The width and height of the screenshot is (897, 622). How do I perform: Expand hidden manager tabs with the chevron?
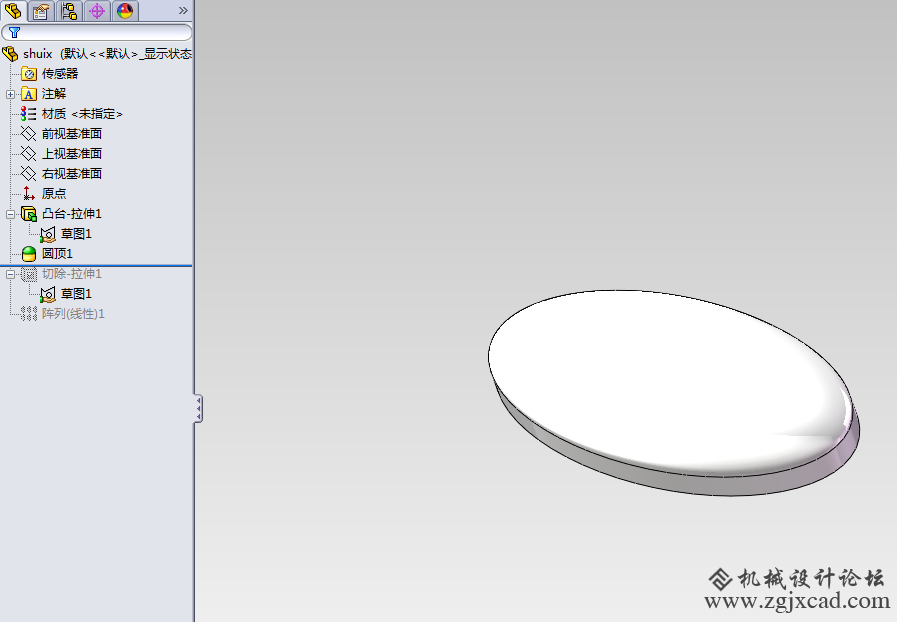coord(183,11)
